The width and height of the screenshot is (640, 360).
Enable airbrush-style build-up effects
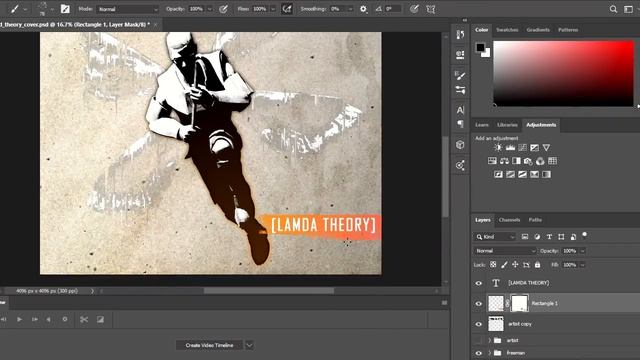[x=287, y=9]
